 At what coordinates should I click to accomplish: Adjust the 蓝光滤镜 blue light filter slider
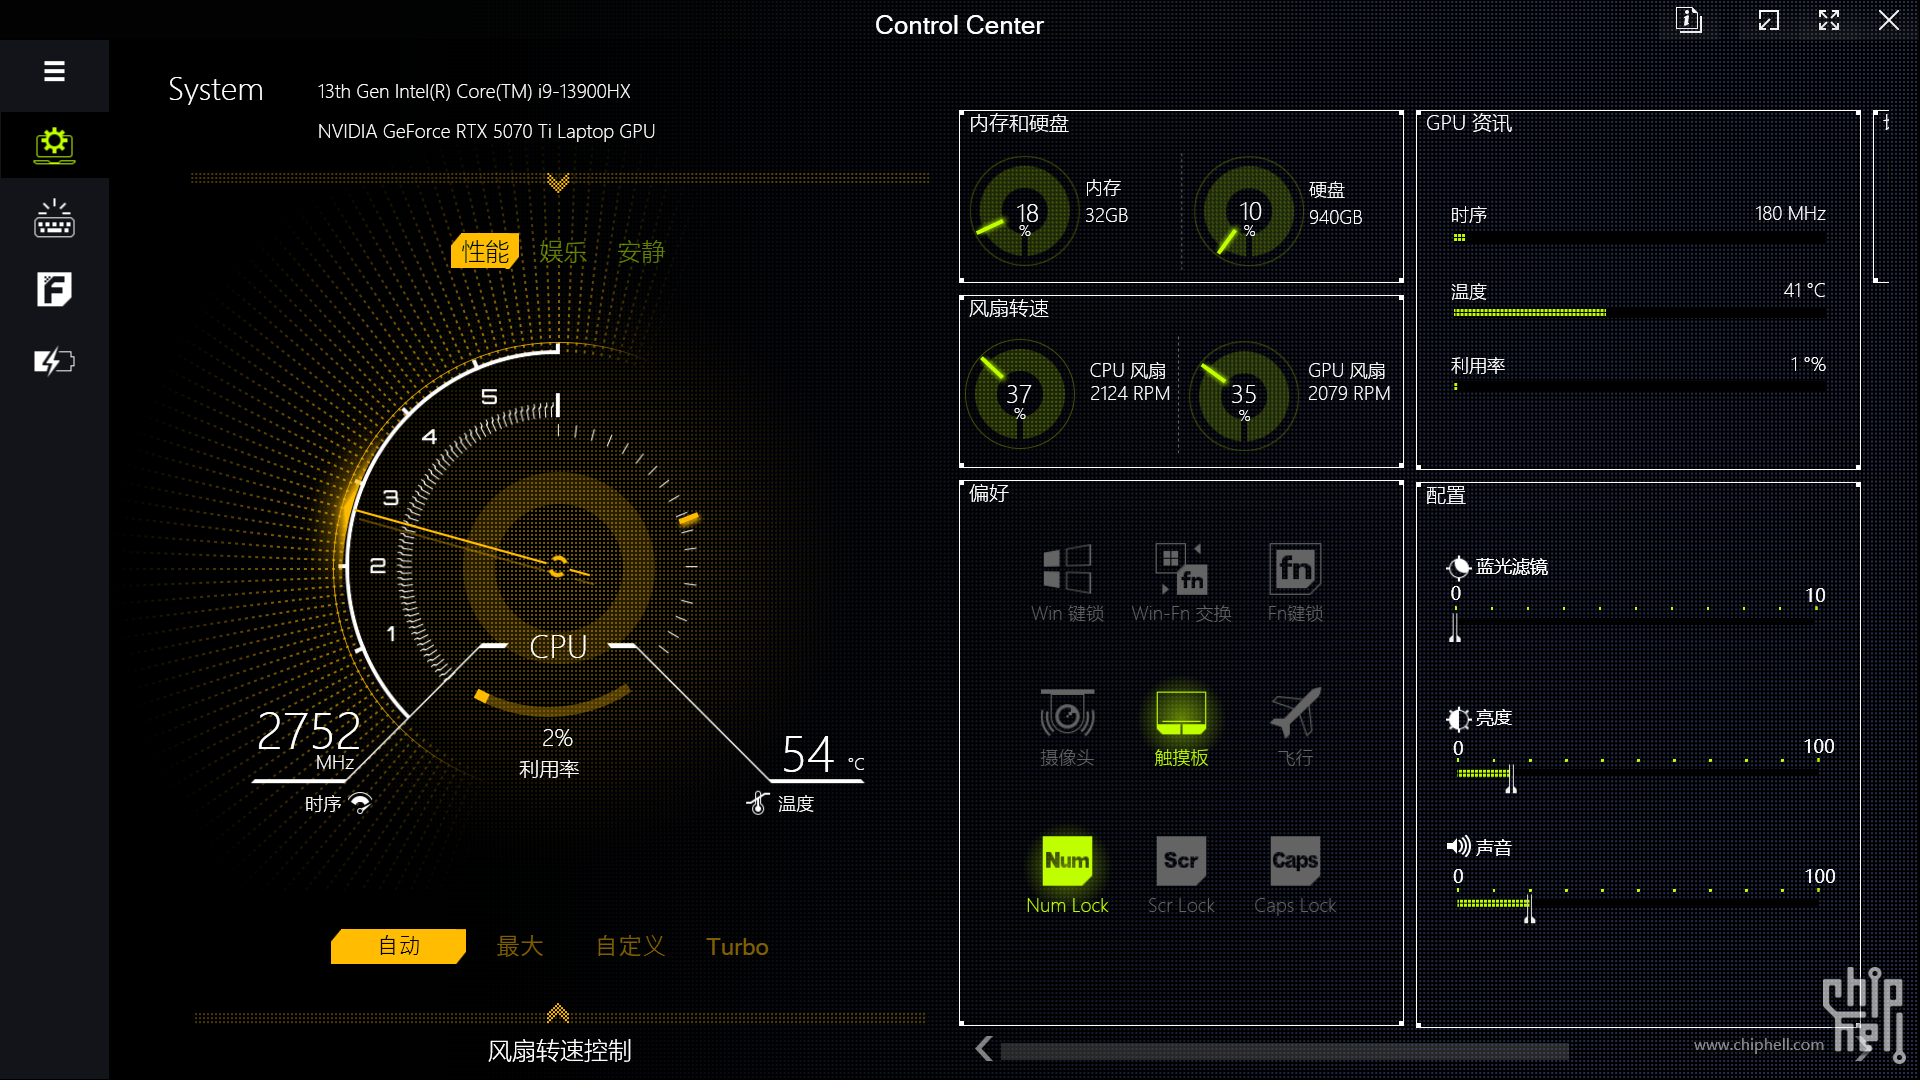click(1635, 623)
